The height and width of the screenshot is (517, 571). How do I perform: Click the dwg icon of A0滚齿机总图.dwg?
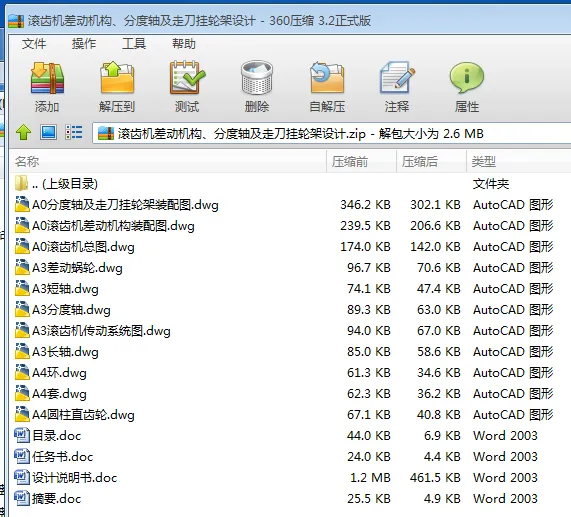pyautogui.click(x=22, y=246)
